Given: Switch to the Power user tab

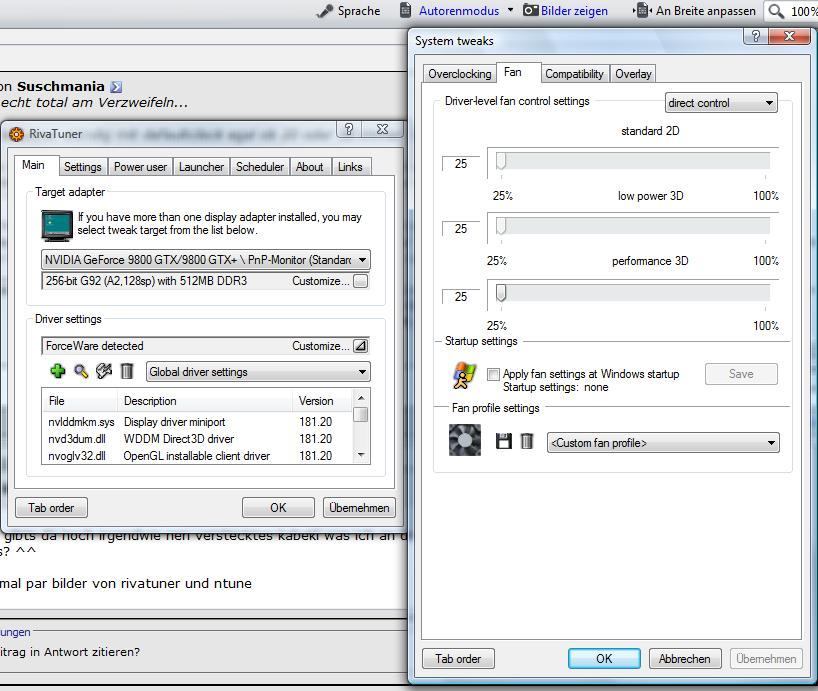Looking at the screenshot, I should (x=140, y=167).
